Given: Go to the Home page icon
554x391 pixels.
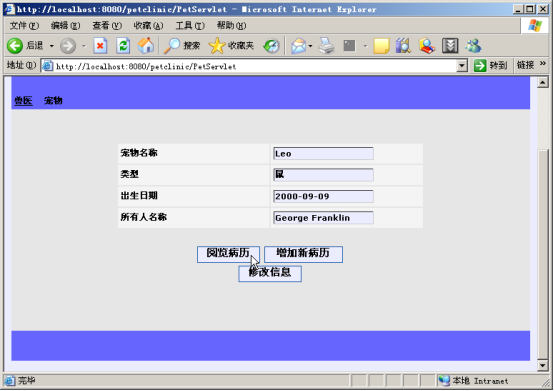Looking at the screenshot, I should [x=146, y=46].
